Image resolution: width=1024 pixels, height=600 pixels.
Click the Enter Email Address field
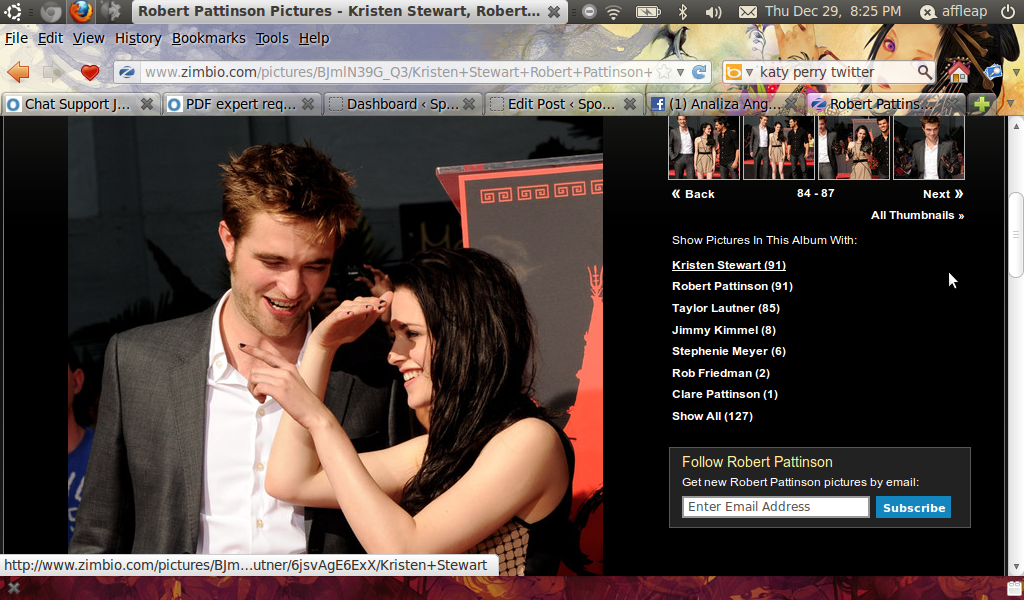pyautogui.click(x=776, y=507)
